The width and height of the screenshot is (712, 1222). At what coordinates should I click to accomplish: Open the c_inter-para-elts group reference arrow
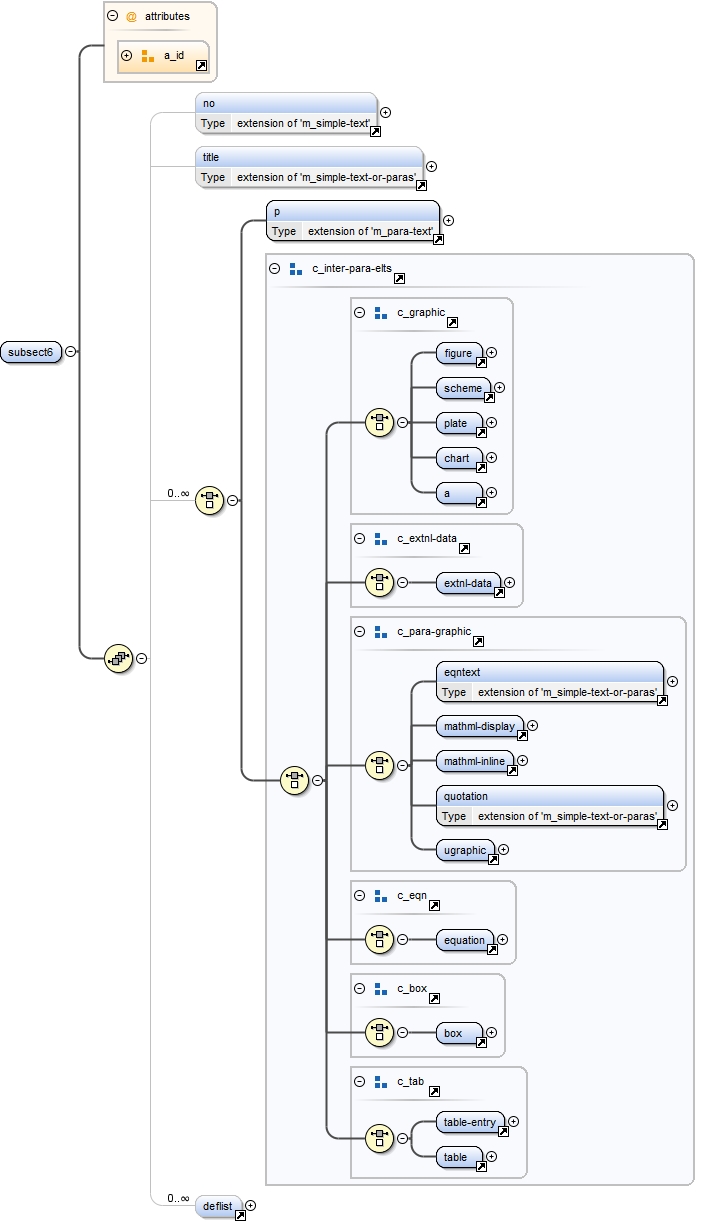tap(399, 277)
